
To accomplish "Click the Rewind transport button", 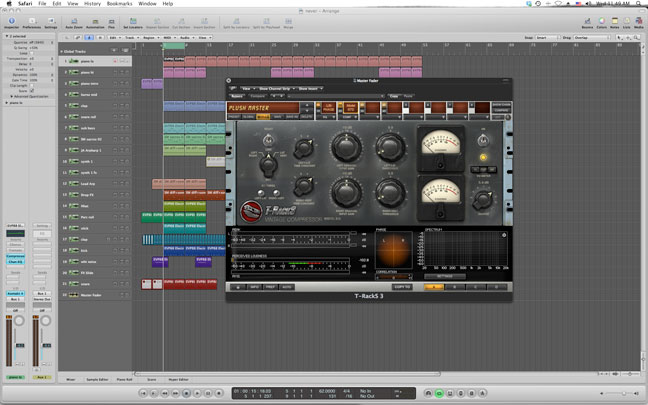I will click(164, 393).
